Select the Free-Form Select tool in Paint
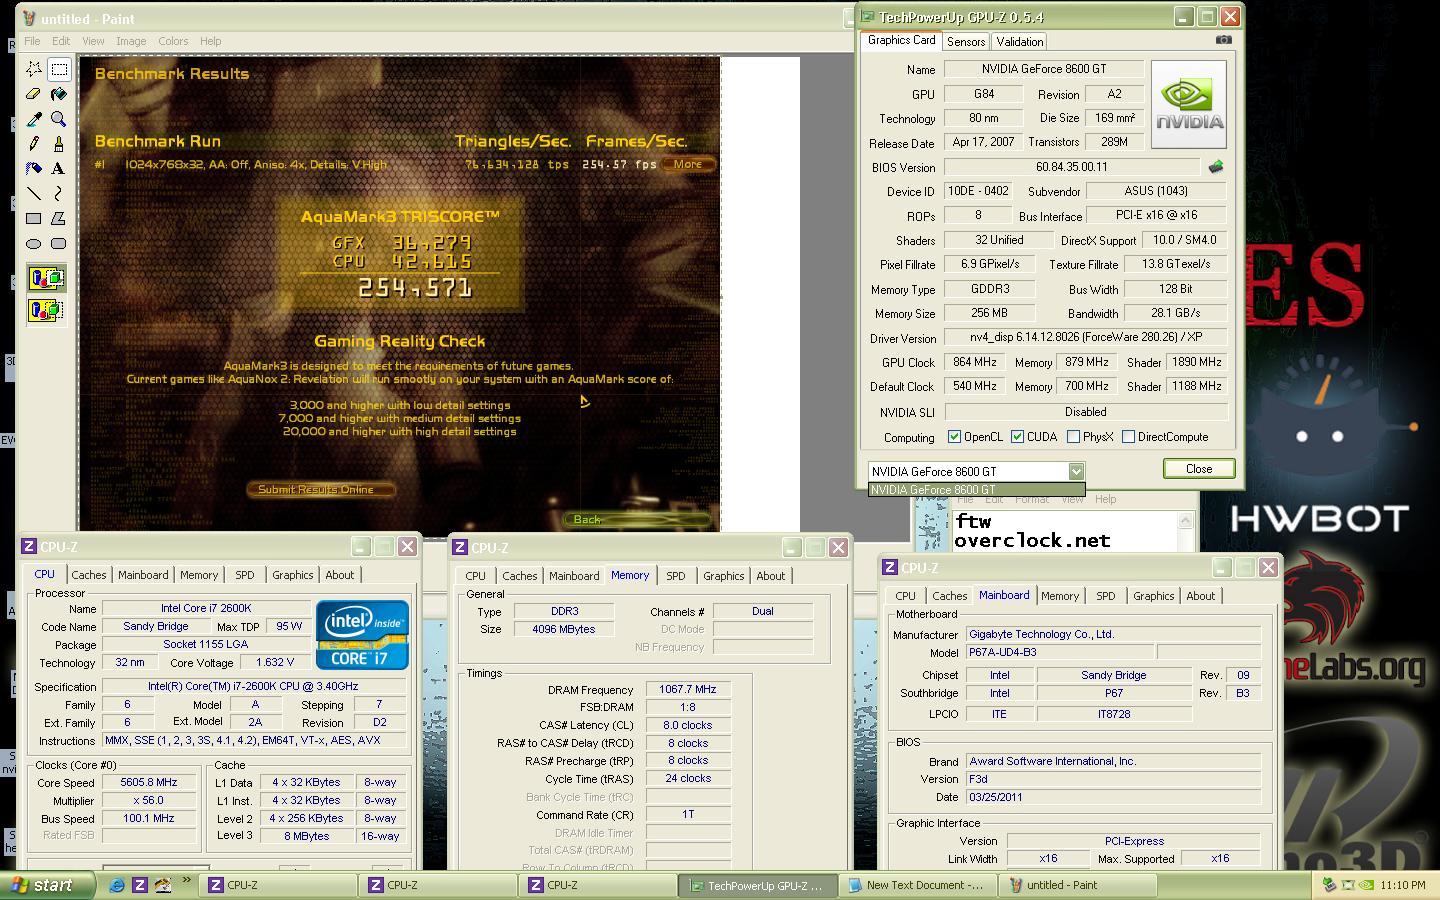 tap(34, 69)
